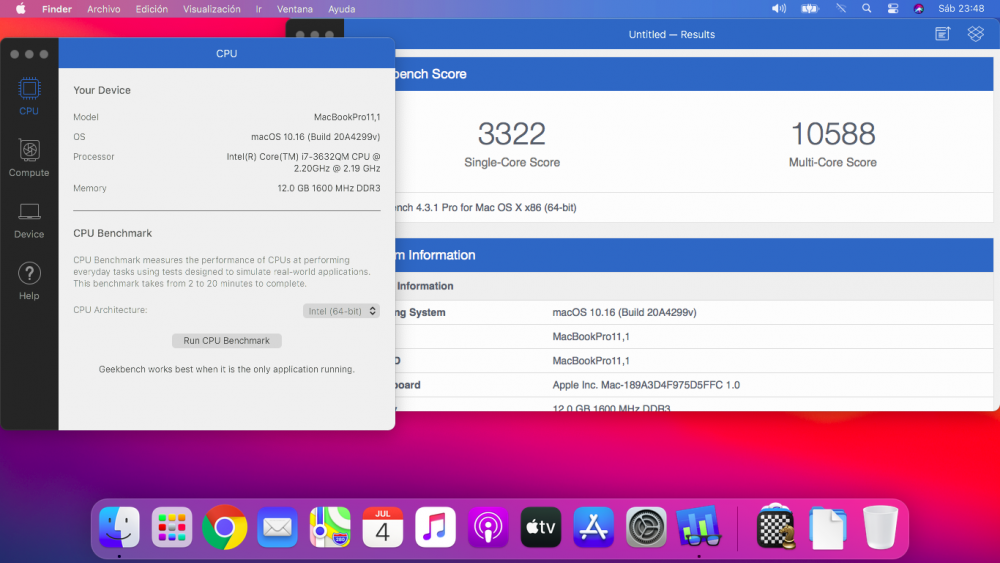Viewport: 1000px width, 563px height.
Task: Click Run CPU Benchmark button
Action: [226, 340]
